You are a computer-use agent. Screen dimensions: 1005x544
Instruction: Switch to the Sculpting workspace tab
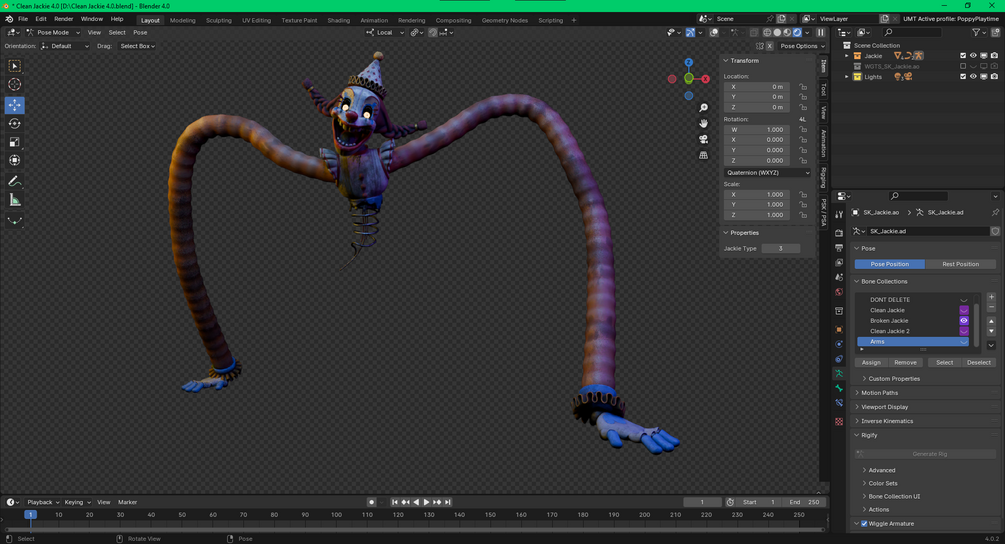point(219,20)
